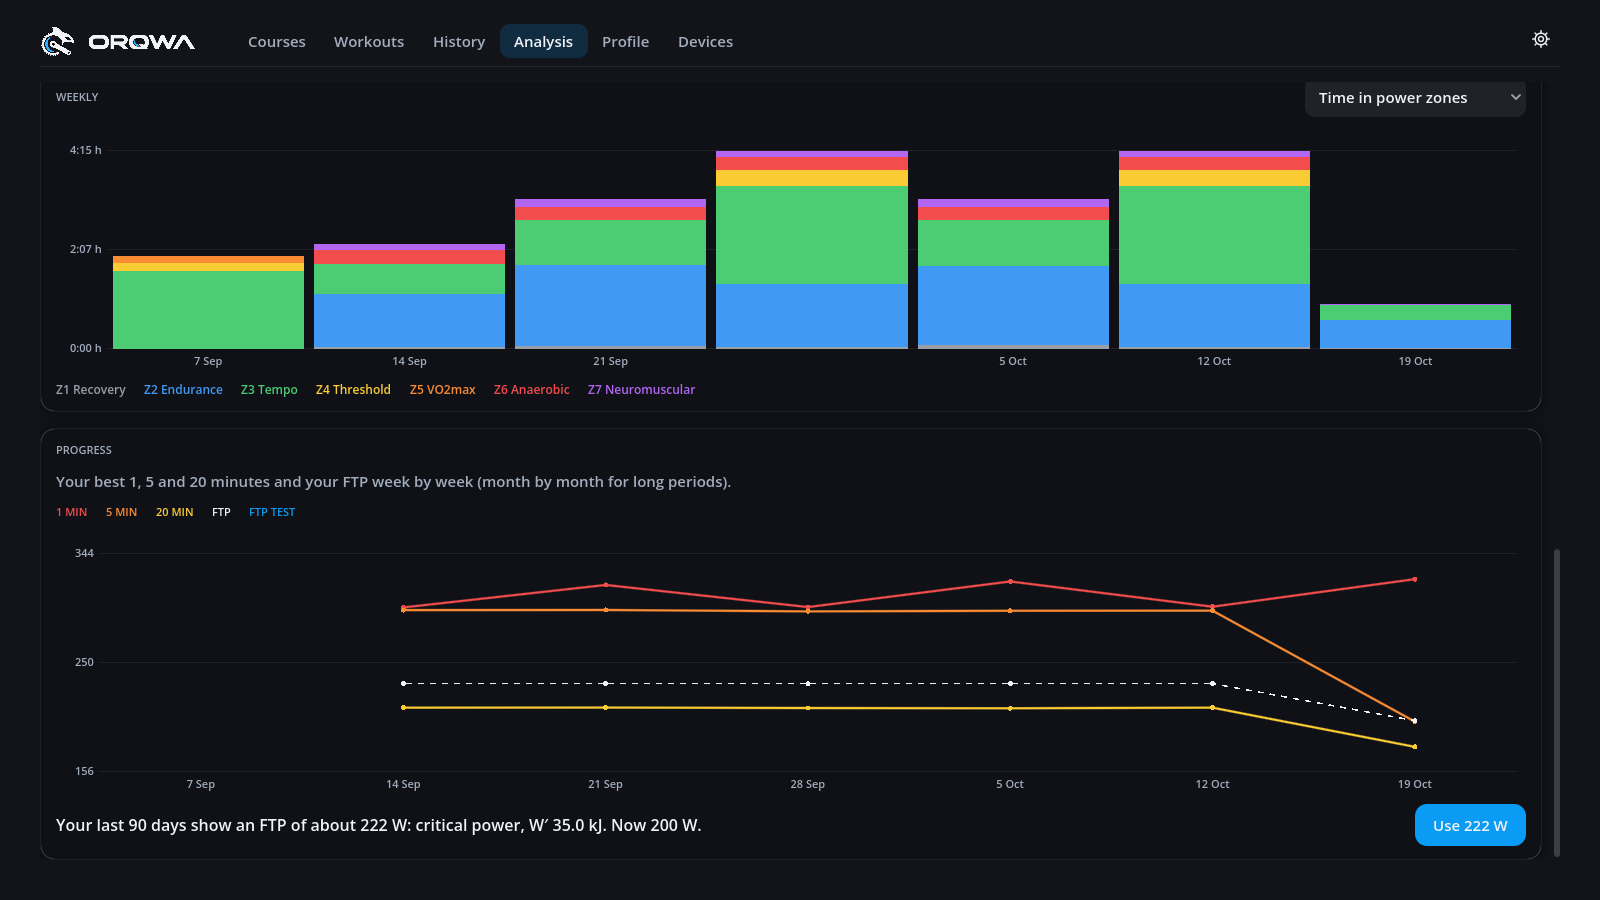This screenshot has width=1600, height=900.
Task: Click the Z7 Neuromuscular legend label
Action: click(641, 390)
